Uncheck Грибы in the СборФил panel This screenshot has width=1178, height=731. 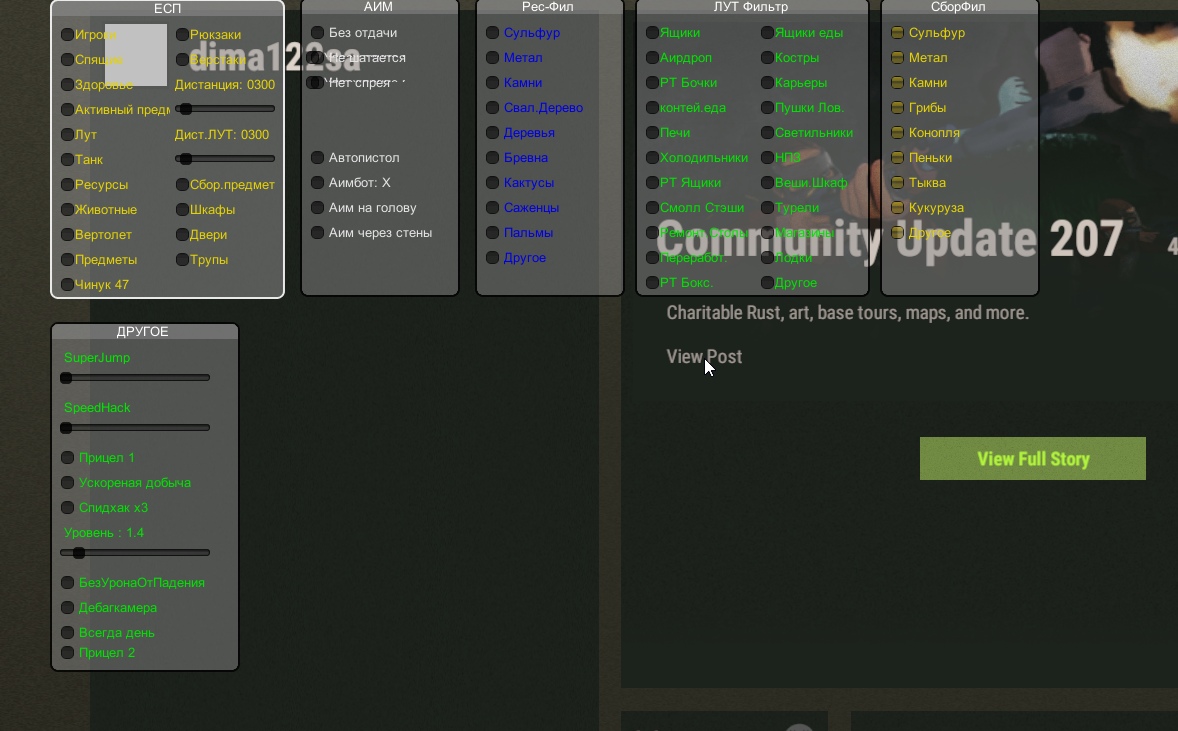[x=897, y=108]
